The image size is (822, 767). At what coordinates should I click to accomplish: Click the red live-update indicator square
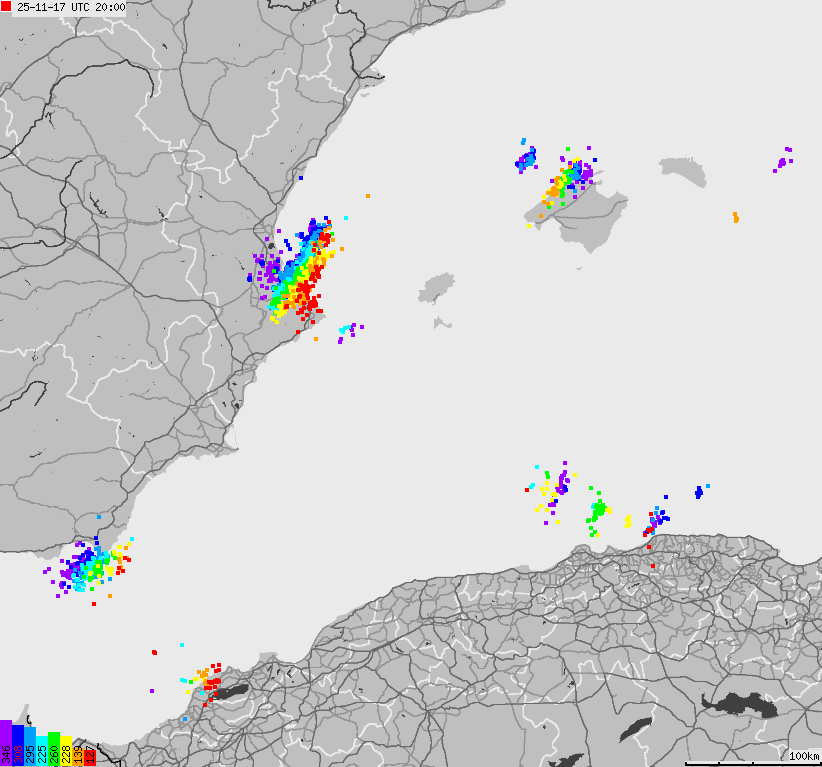click(x=5, y=5)
